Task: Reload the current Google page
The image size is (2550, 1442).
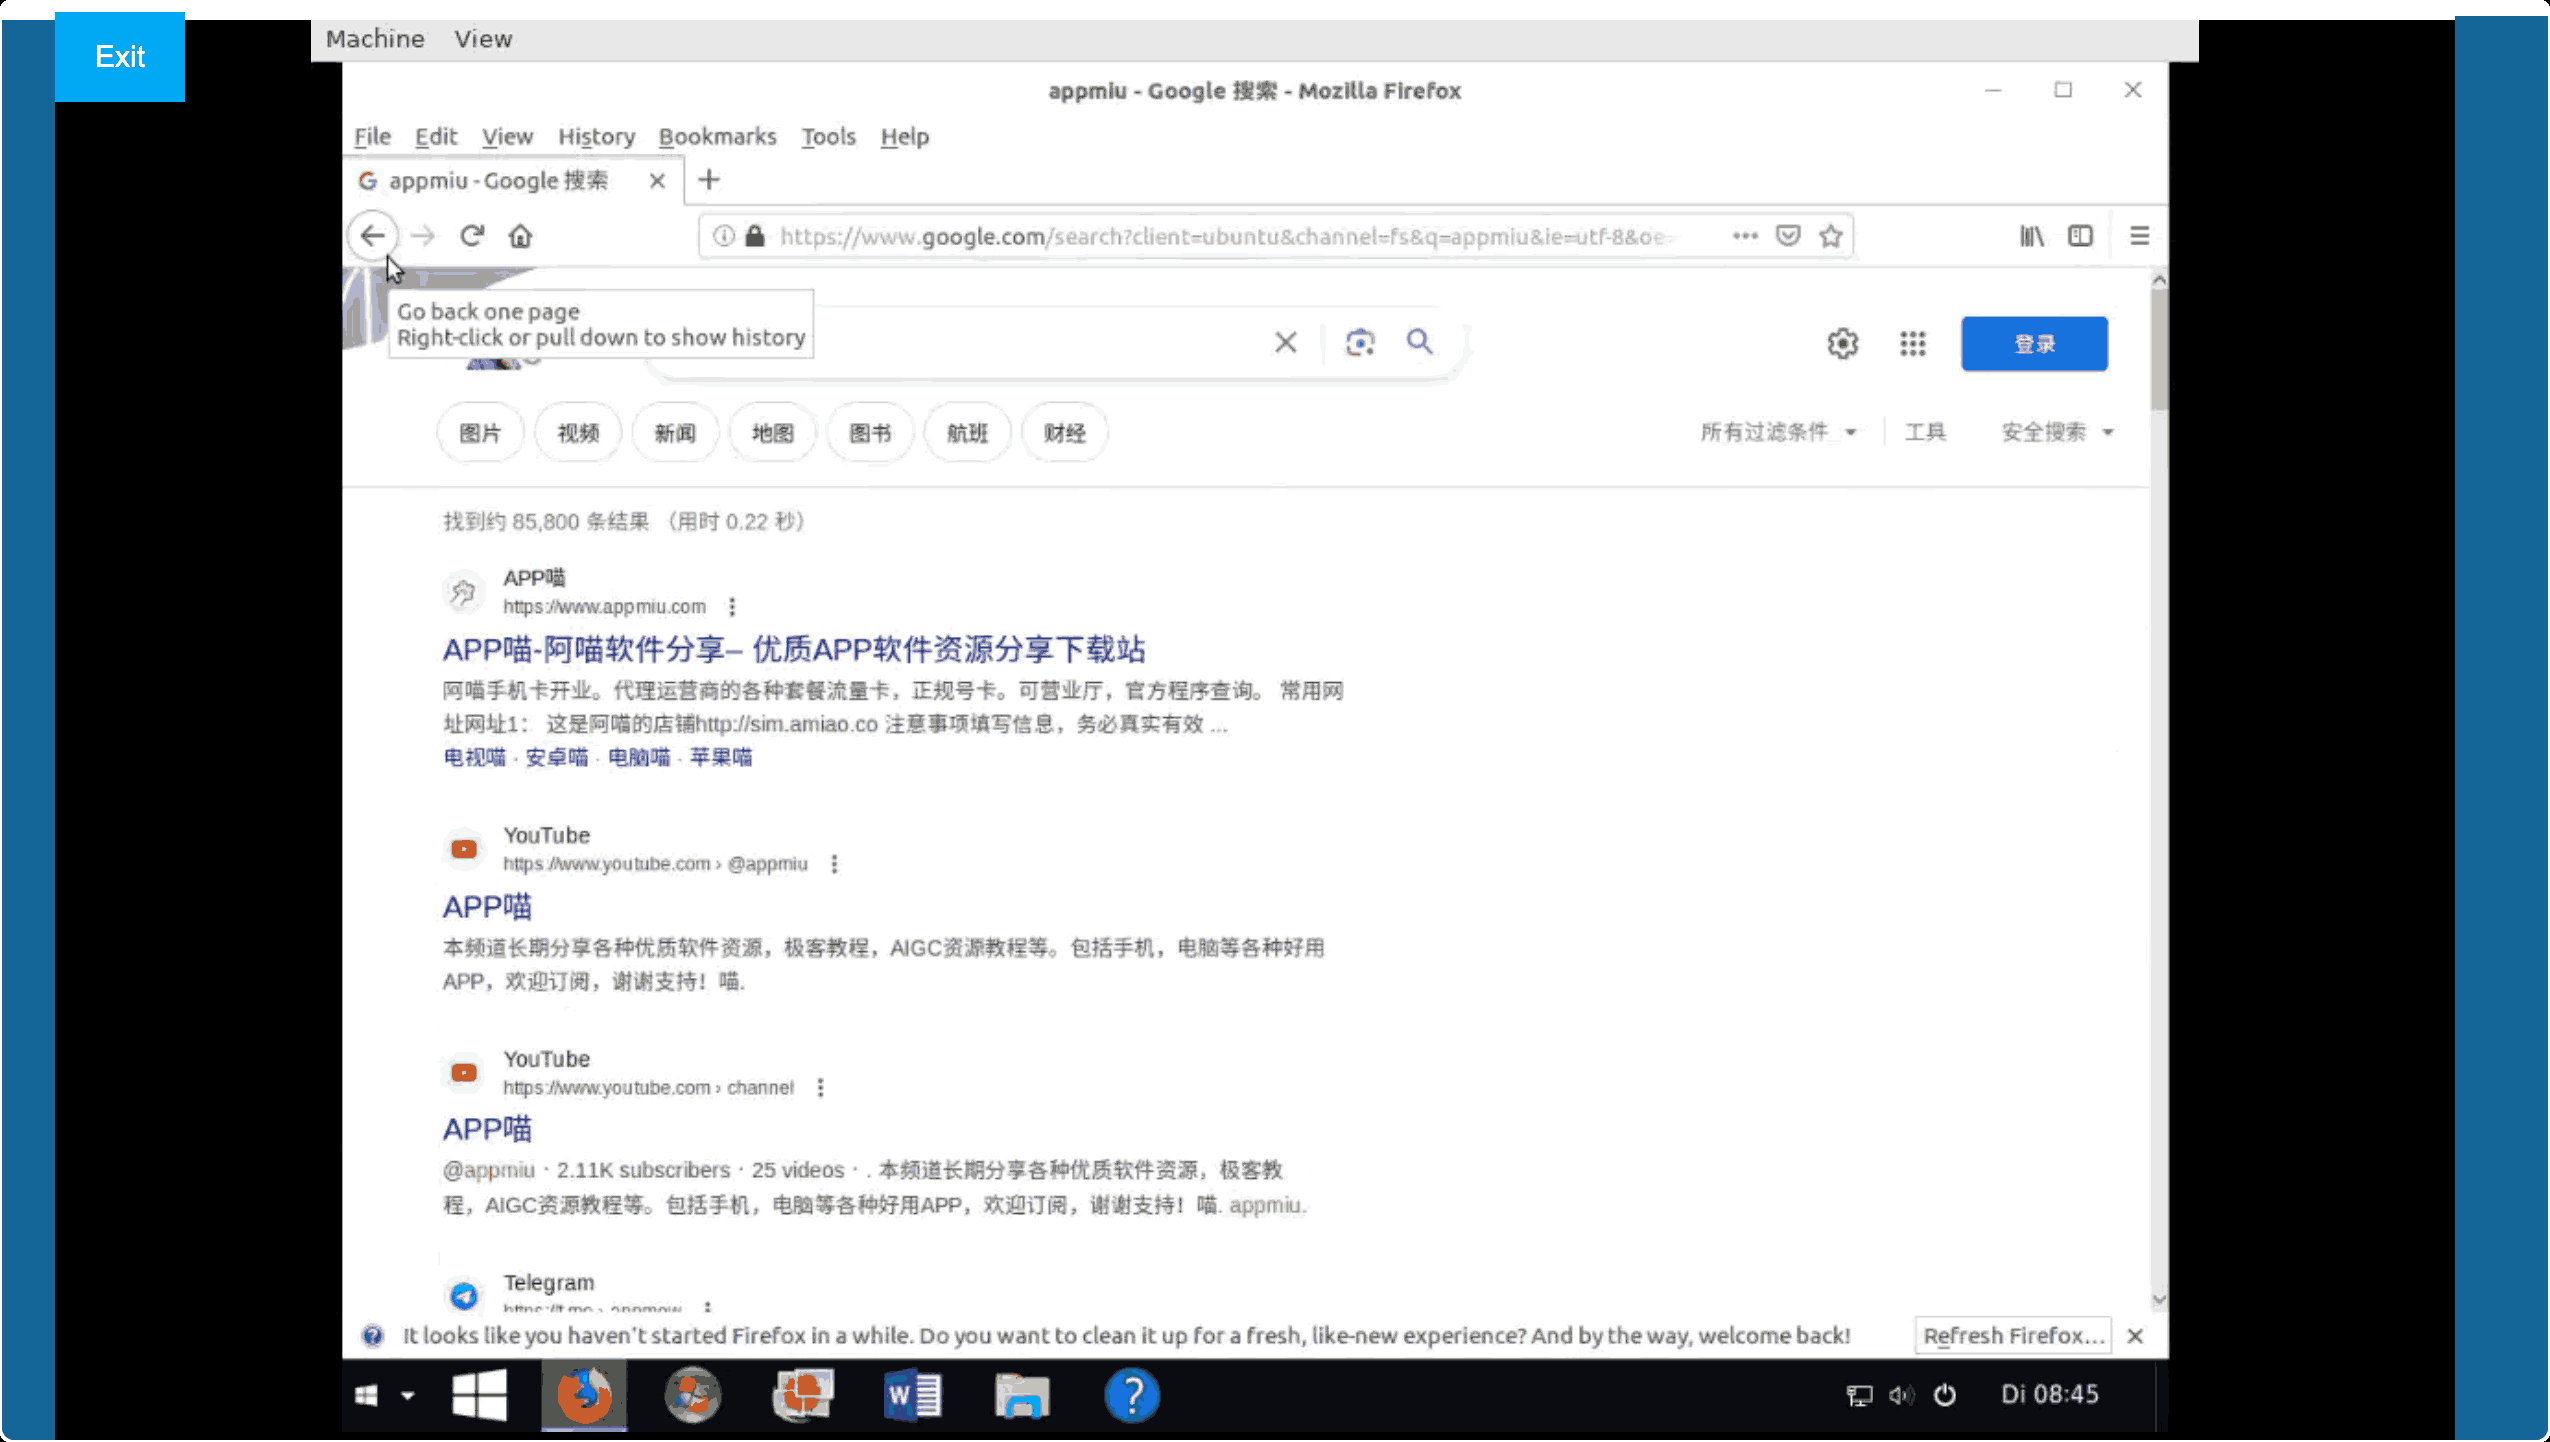Action: pyautogui.click(x=472, y=236)
